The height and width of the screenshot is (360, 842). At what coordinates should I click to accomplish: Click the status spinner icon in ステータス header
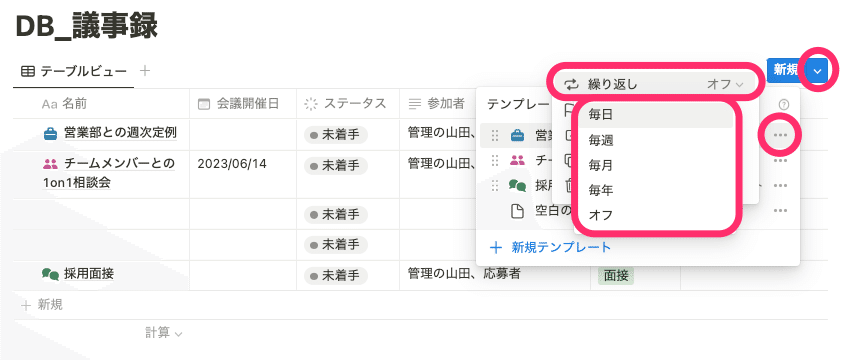click(x=311, y=104)
